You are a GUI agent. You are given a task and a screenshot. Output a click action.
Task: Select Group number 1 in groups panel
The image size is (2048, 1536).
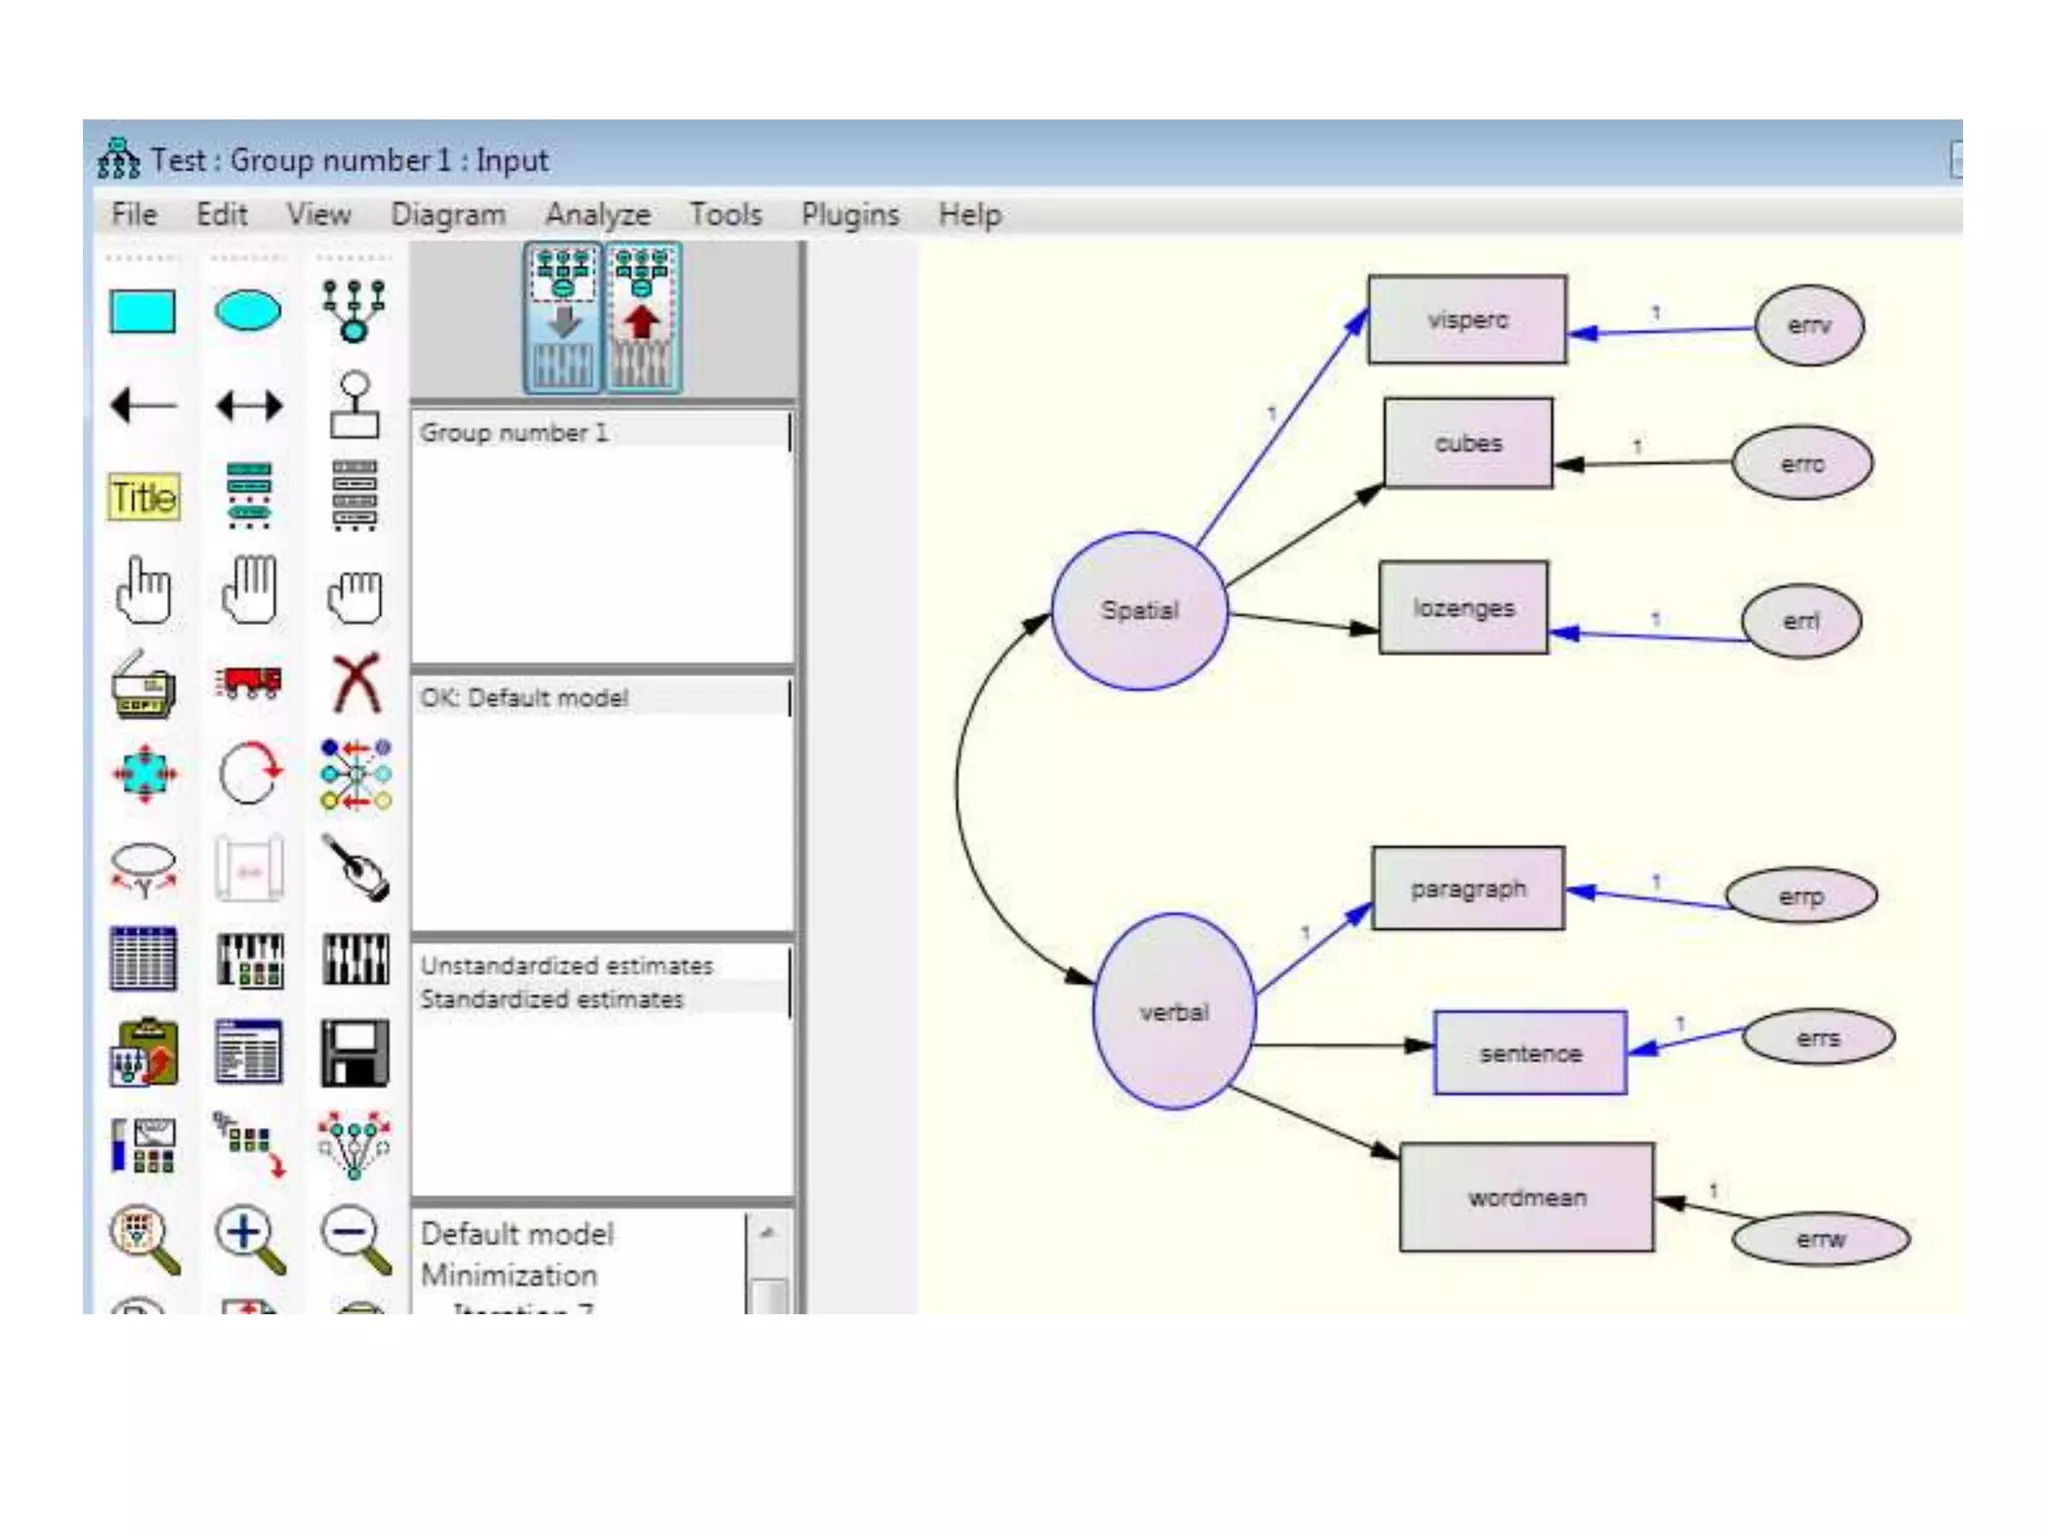coord(513,433)
